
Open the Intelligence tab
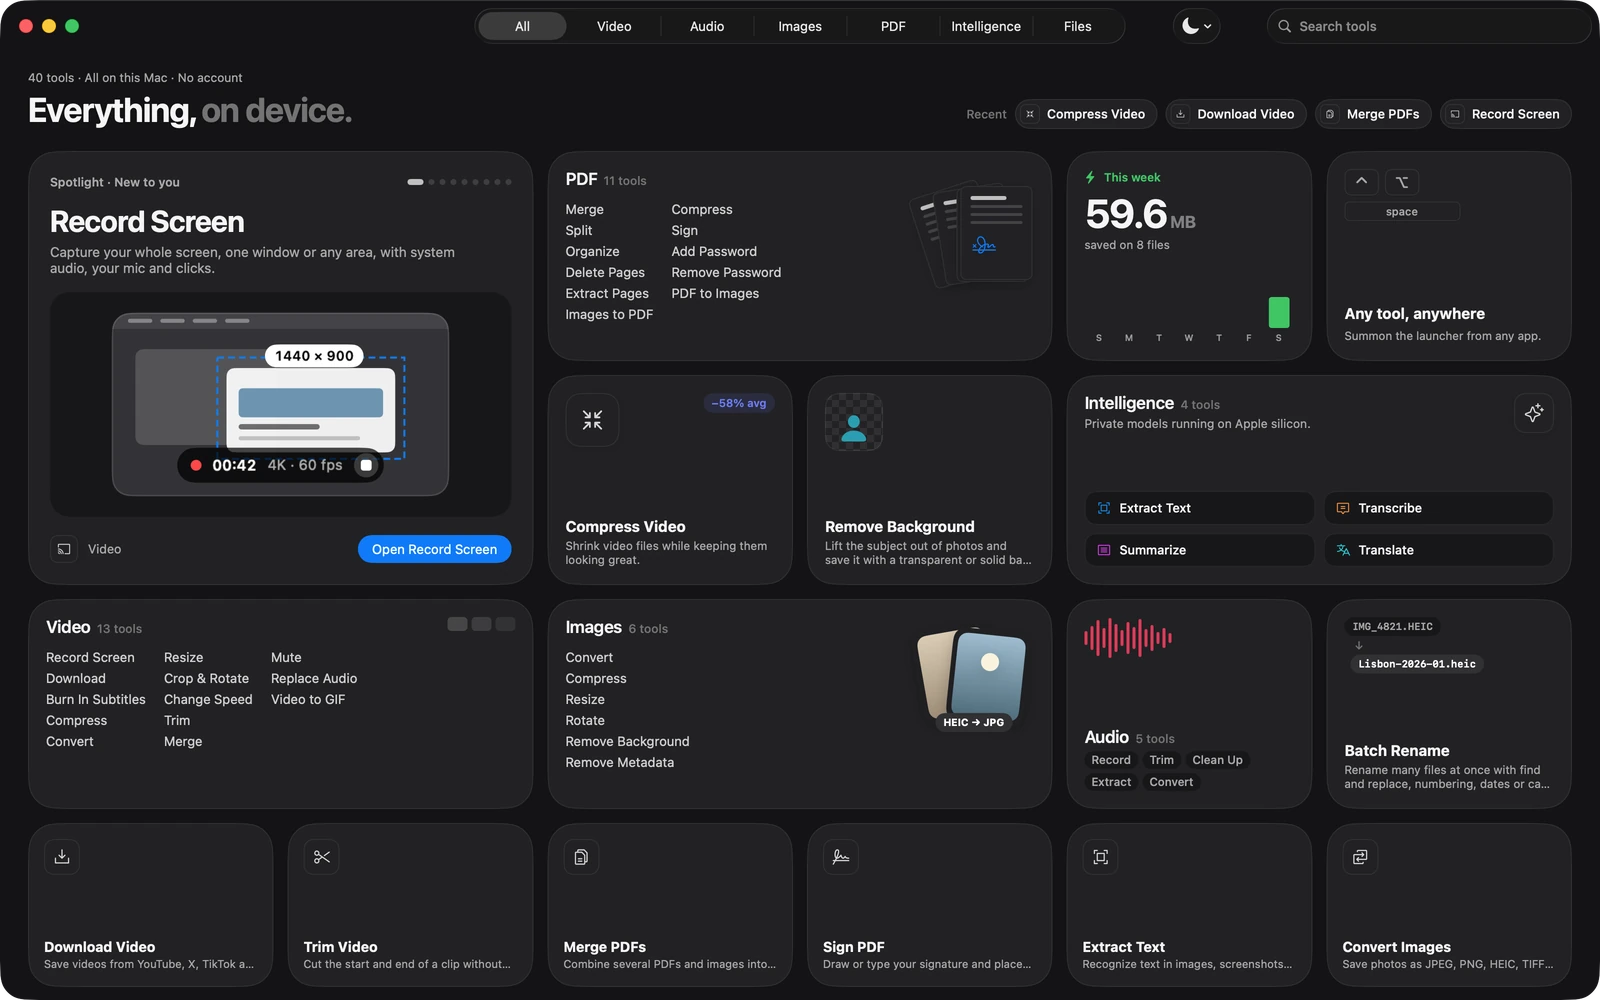tap(986, 26)
